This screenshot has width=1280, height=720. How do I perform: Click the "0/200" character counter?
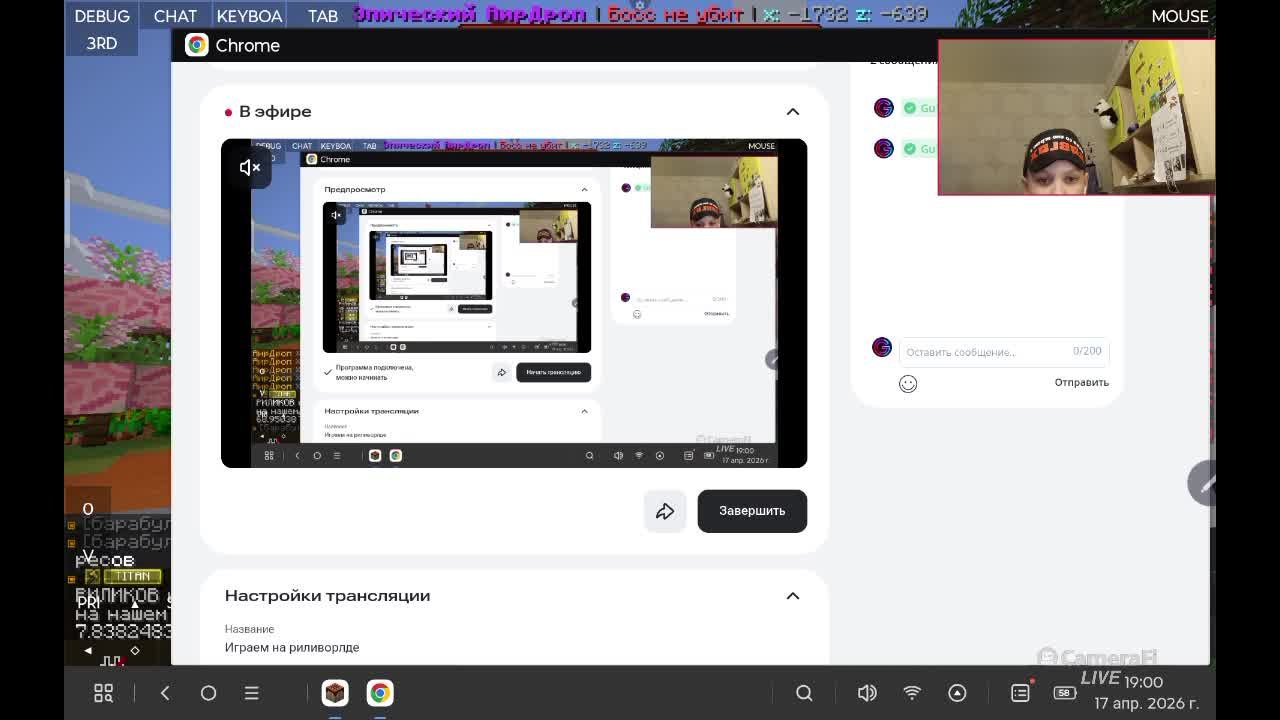1087,351
